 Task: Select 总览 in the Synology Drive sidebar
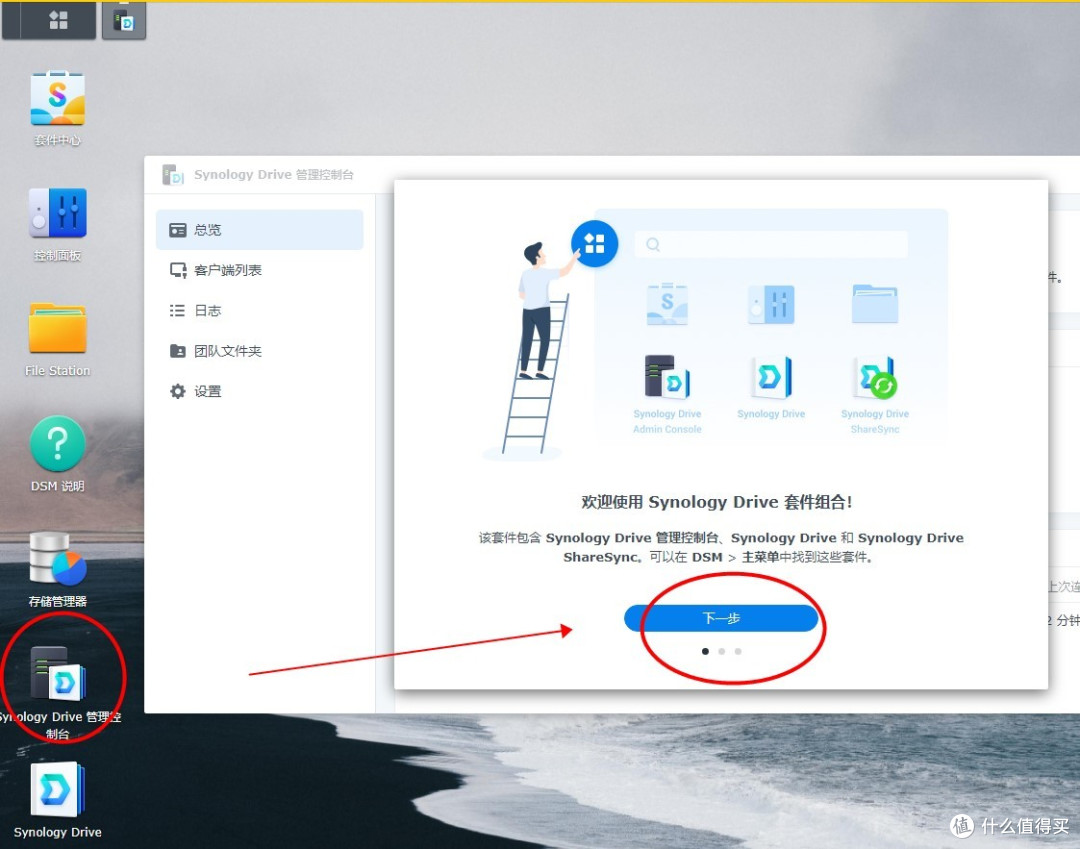[207, 229]
